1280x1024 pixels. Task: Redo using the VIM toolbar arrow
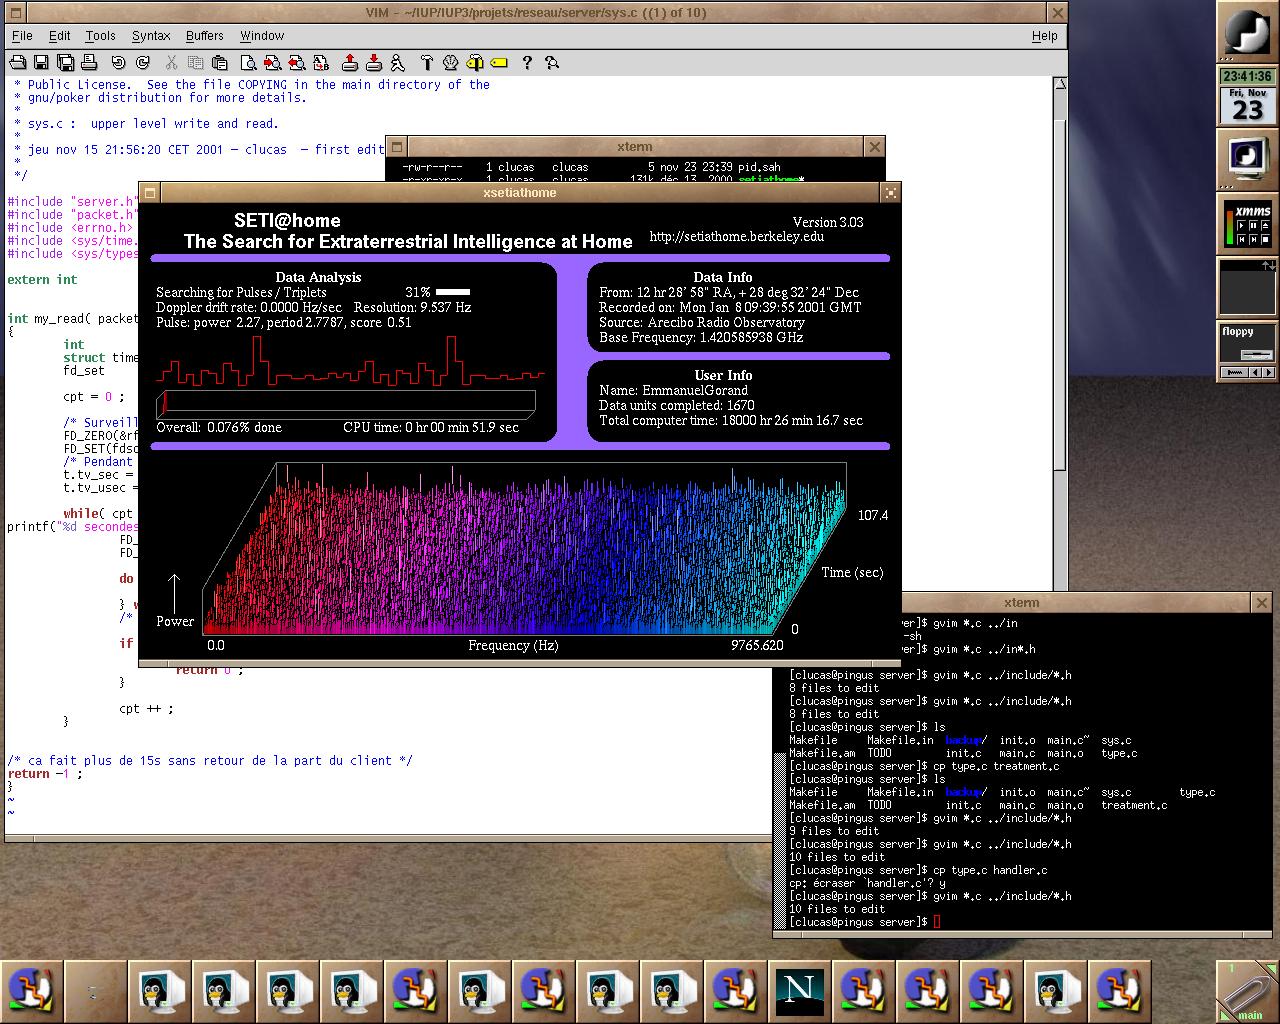(x=143, y=62)
